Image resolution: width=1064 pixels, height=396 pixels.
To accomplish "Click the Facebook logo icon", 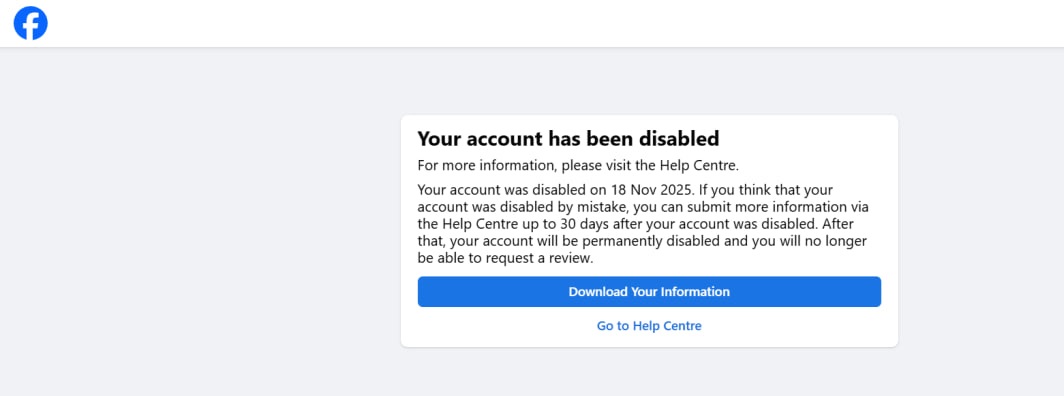I will (x=31, y=23).
